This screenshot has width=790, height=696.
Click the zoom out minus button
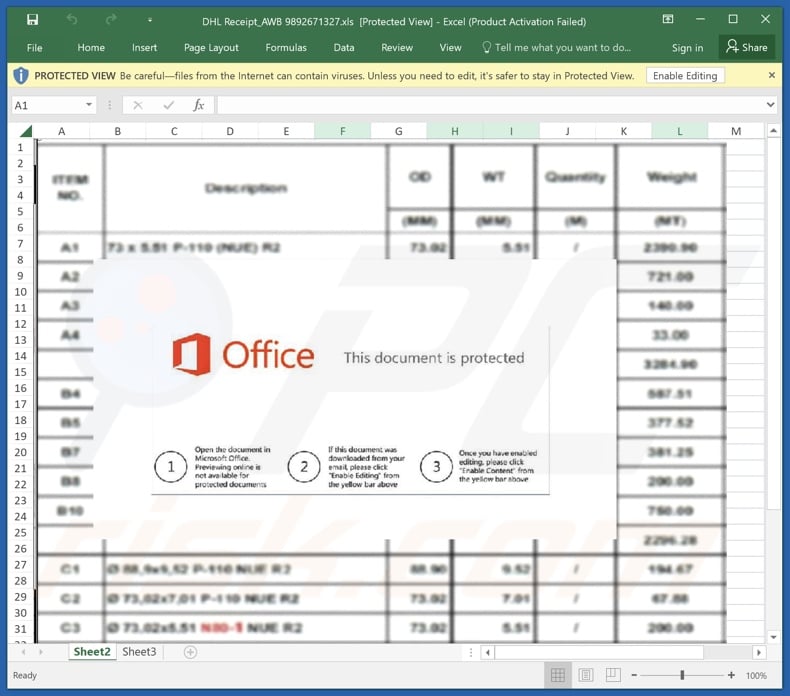coord(634,675)
